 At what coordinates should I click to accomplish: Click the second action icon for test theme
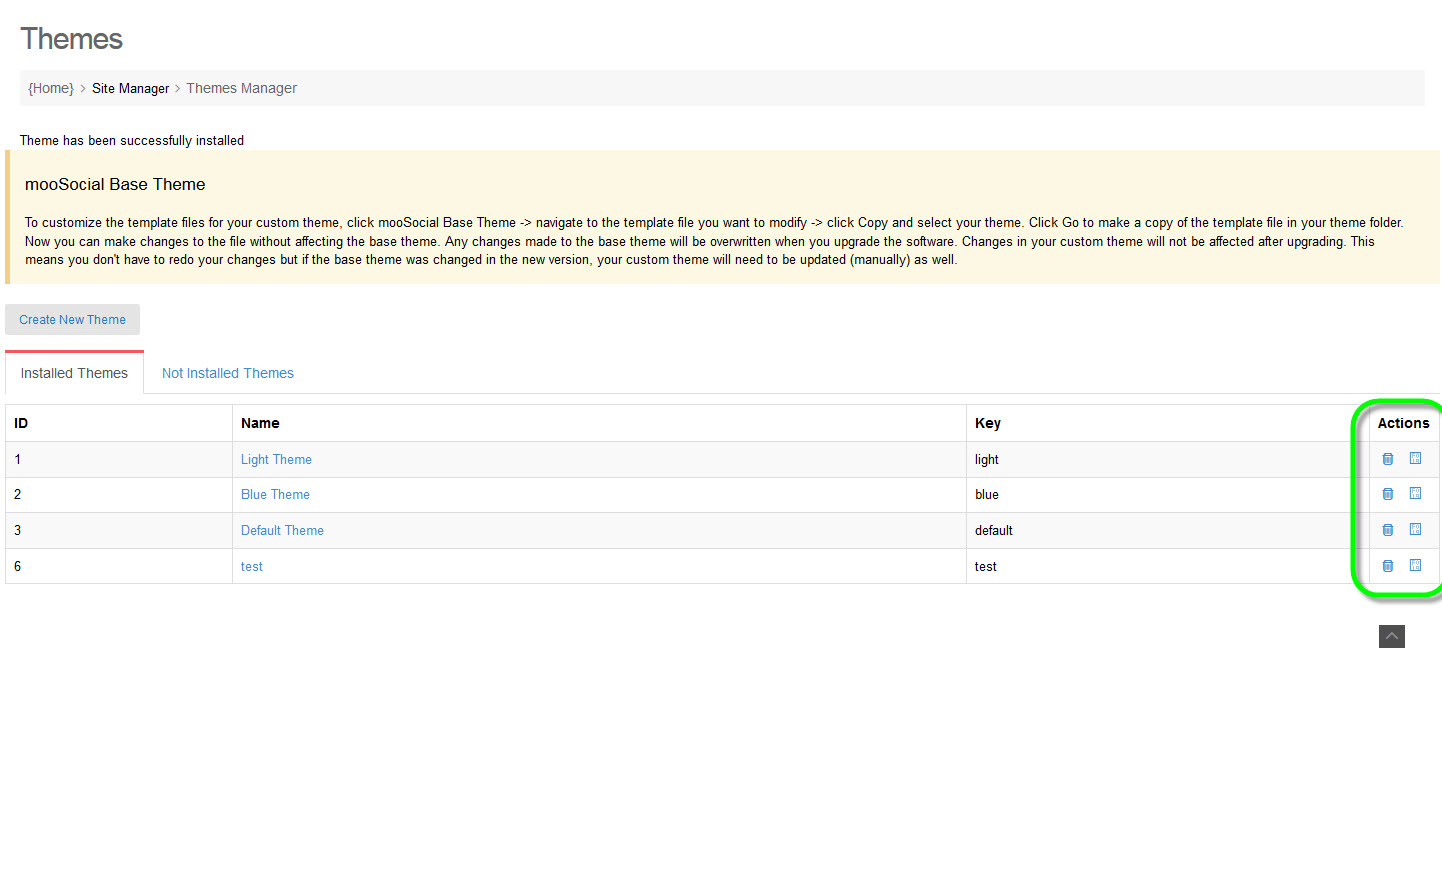click(1415, 565)
